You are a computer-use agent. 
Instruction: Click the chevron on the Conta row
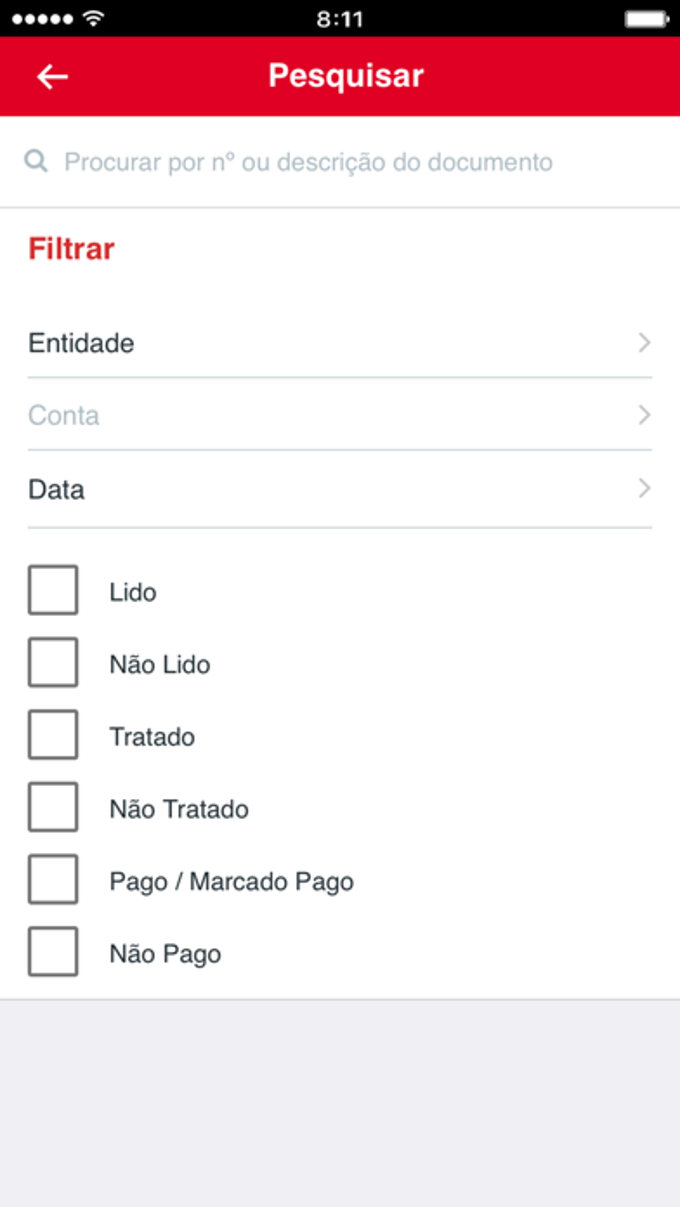point(645,416)
